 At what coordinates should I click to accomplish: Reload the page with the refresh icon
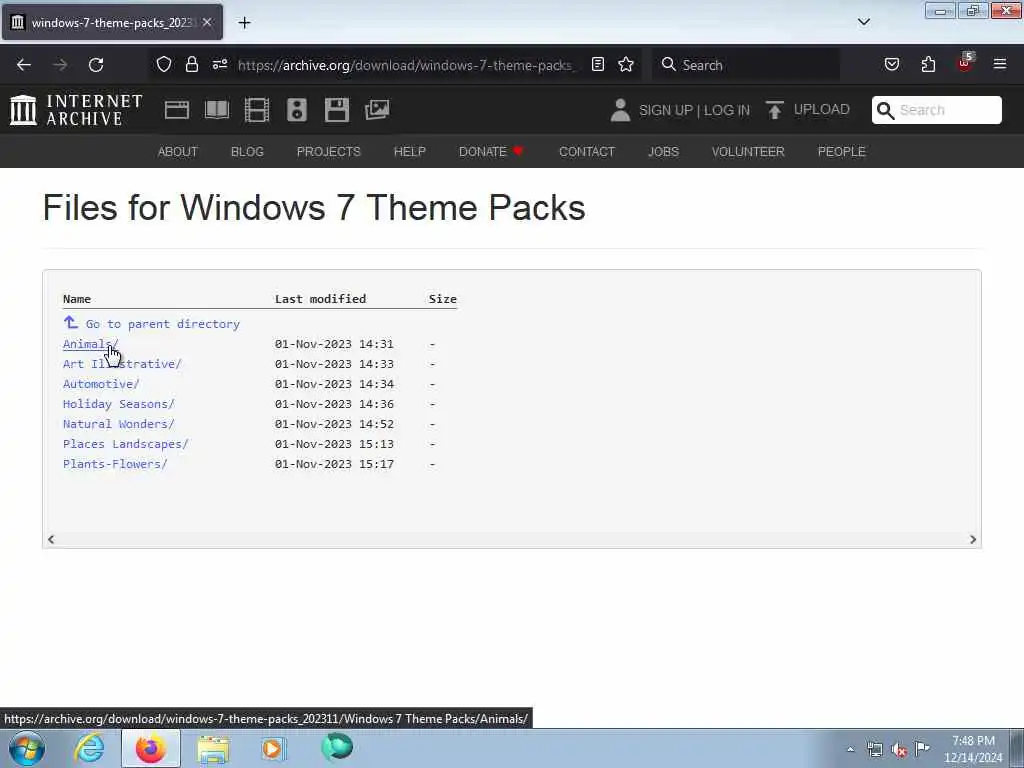coord(96,65)
